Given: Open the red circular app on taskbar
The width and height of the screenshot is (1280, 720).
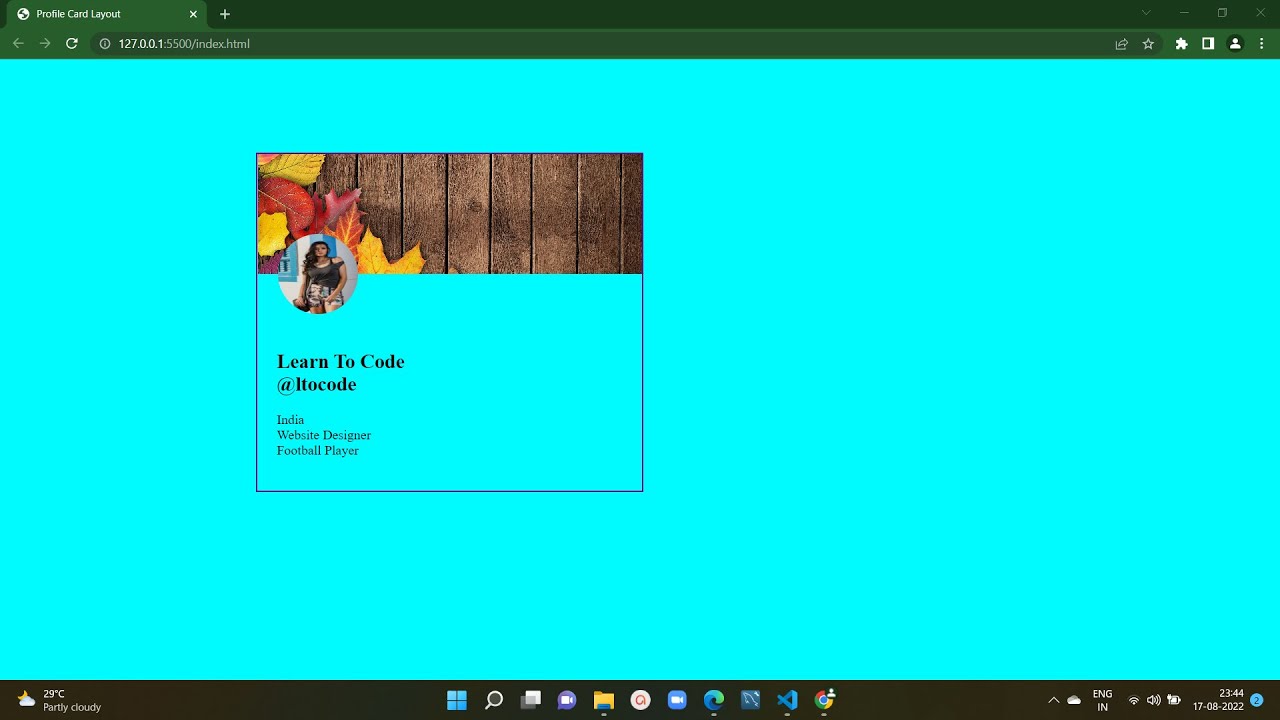Looking at the screenshot, I should (x=641, y=700).
